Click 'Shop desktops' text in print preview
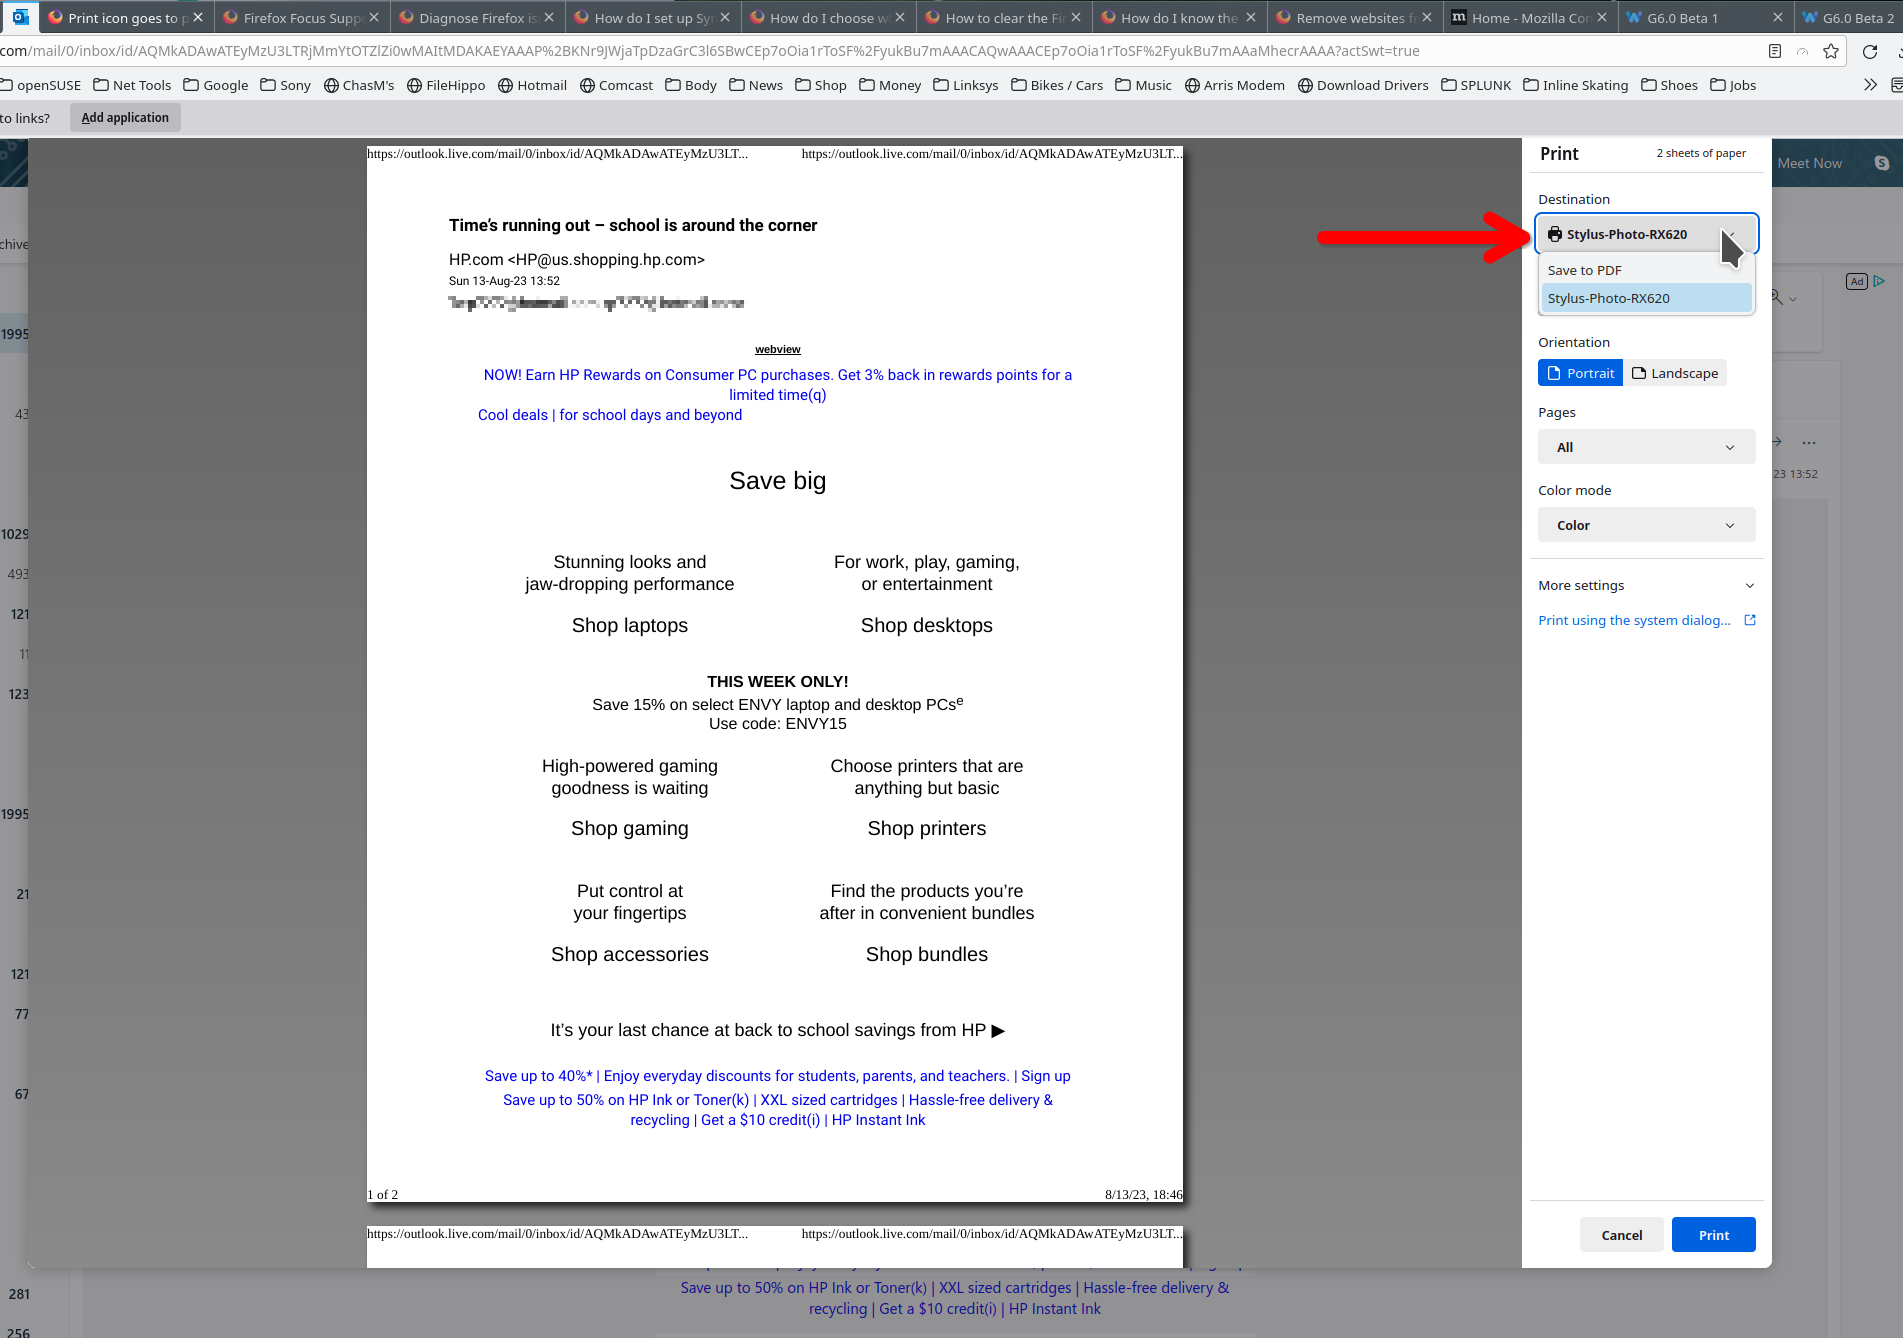The height and width of the screenshot is (1338, 1903). [927, 625]
